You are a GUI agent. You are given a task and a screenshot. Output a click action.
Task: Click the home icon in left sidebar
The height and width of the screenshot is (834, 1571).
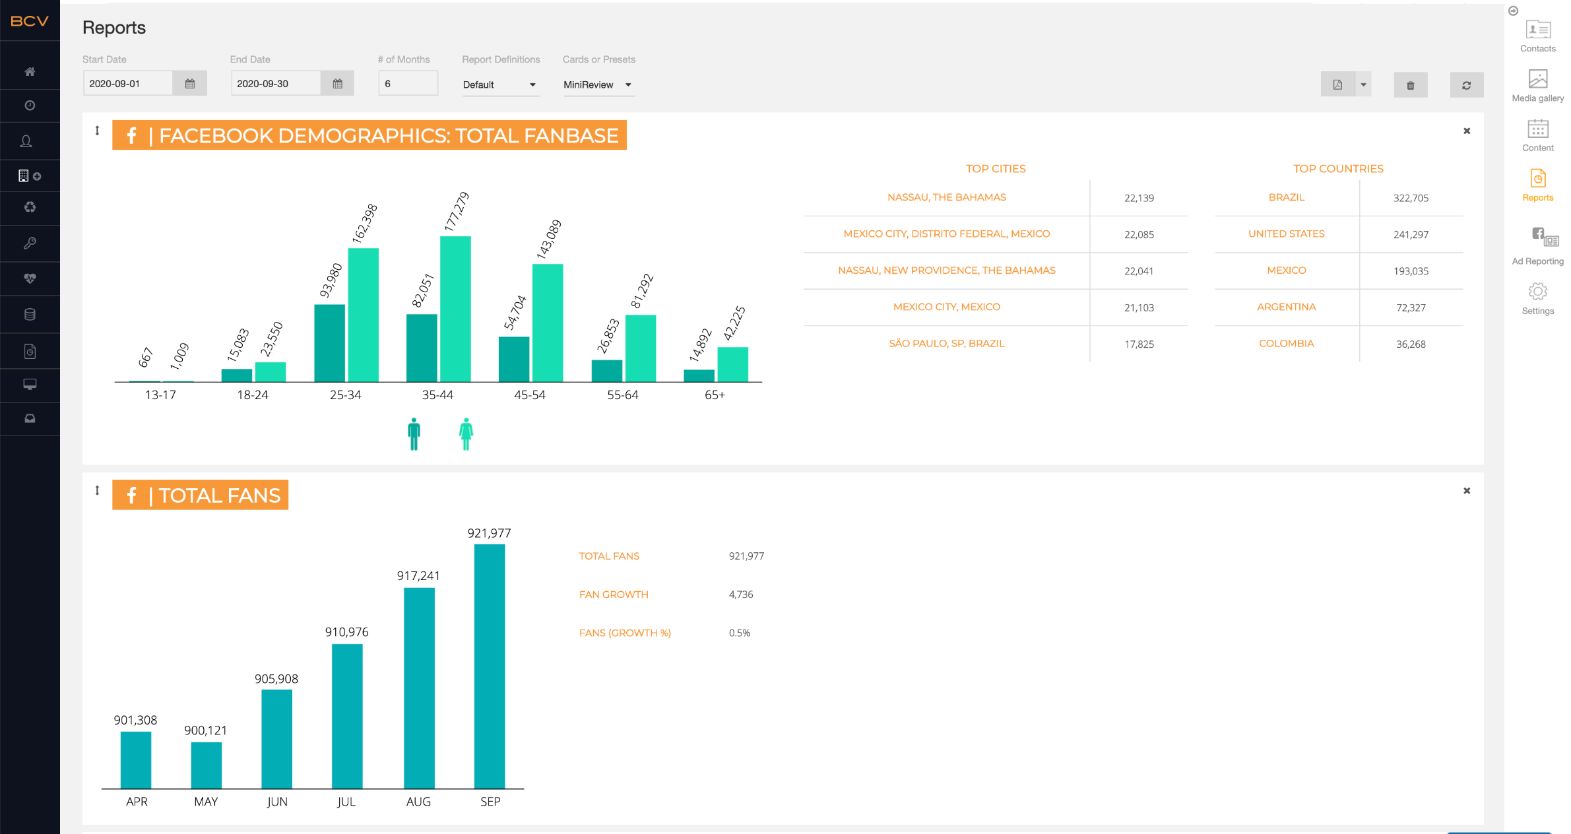point(30,72)
